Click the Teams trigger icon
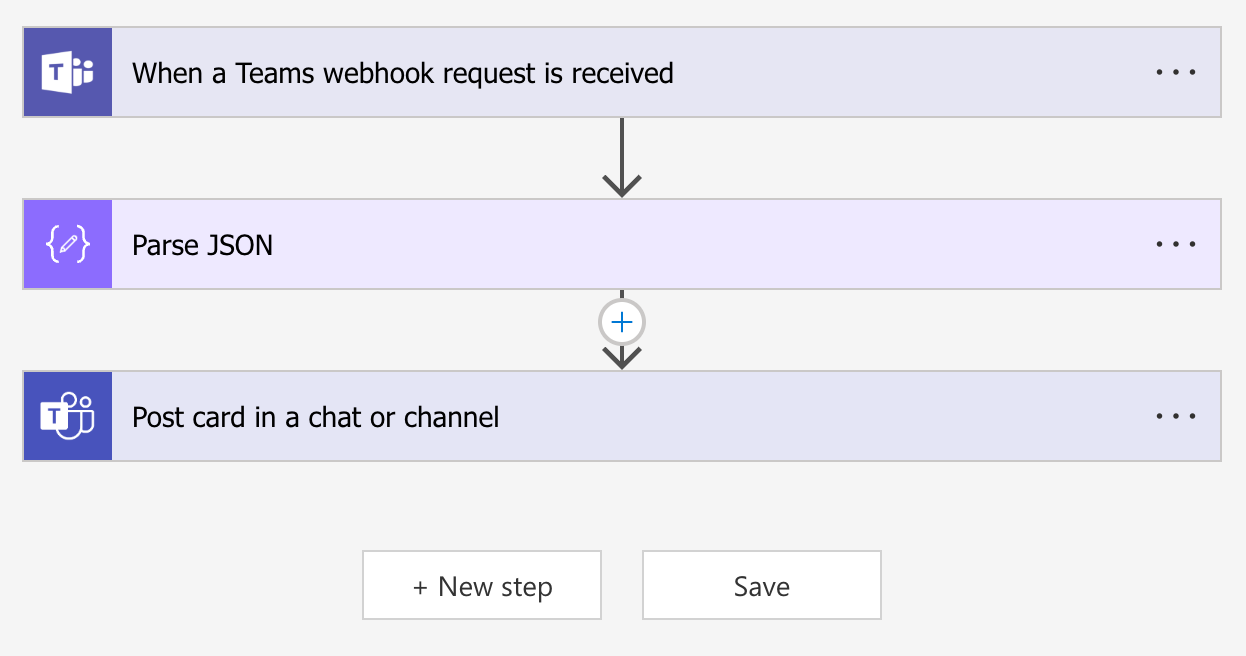The width and height of the screenshot is (1246, 656). [66, 71]
